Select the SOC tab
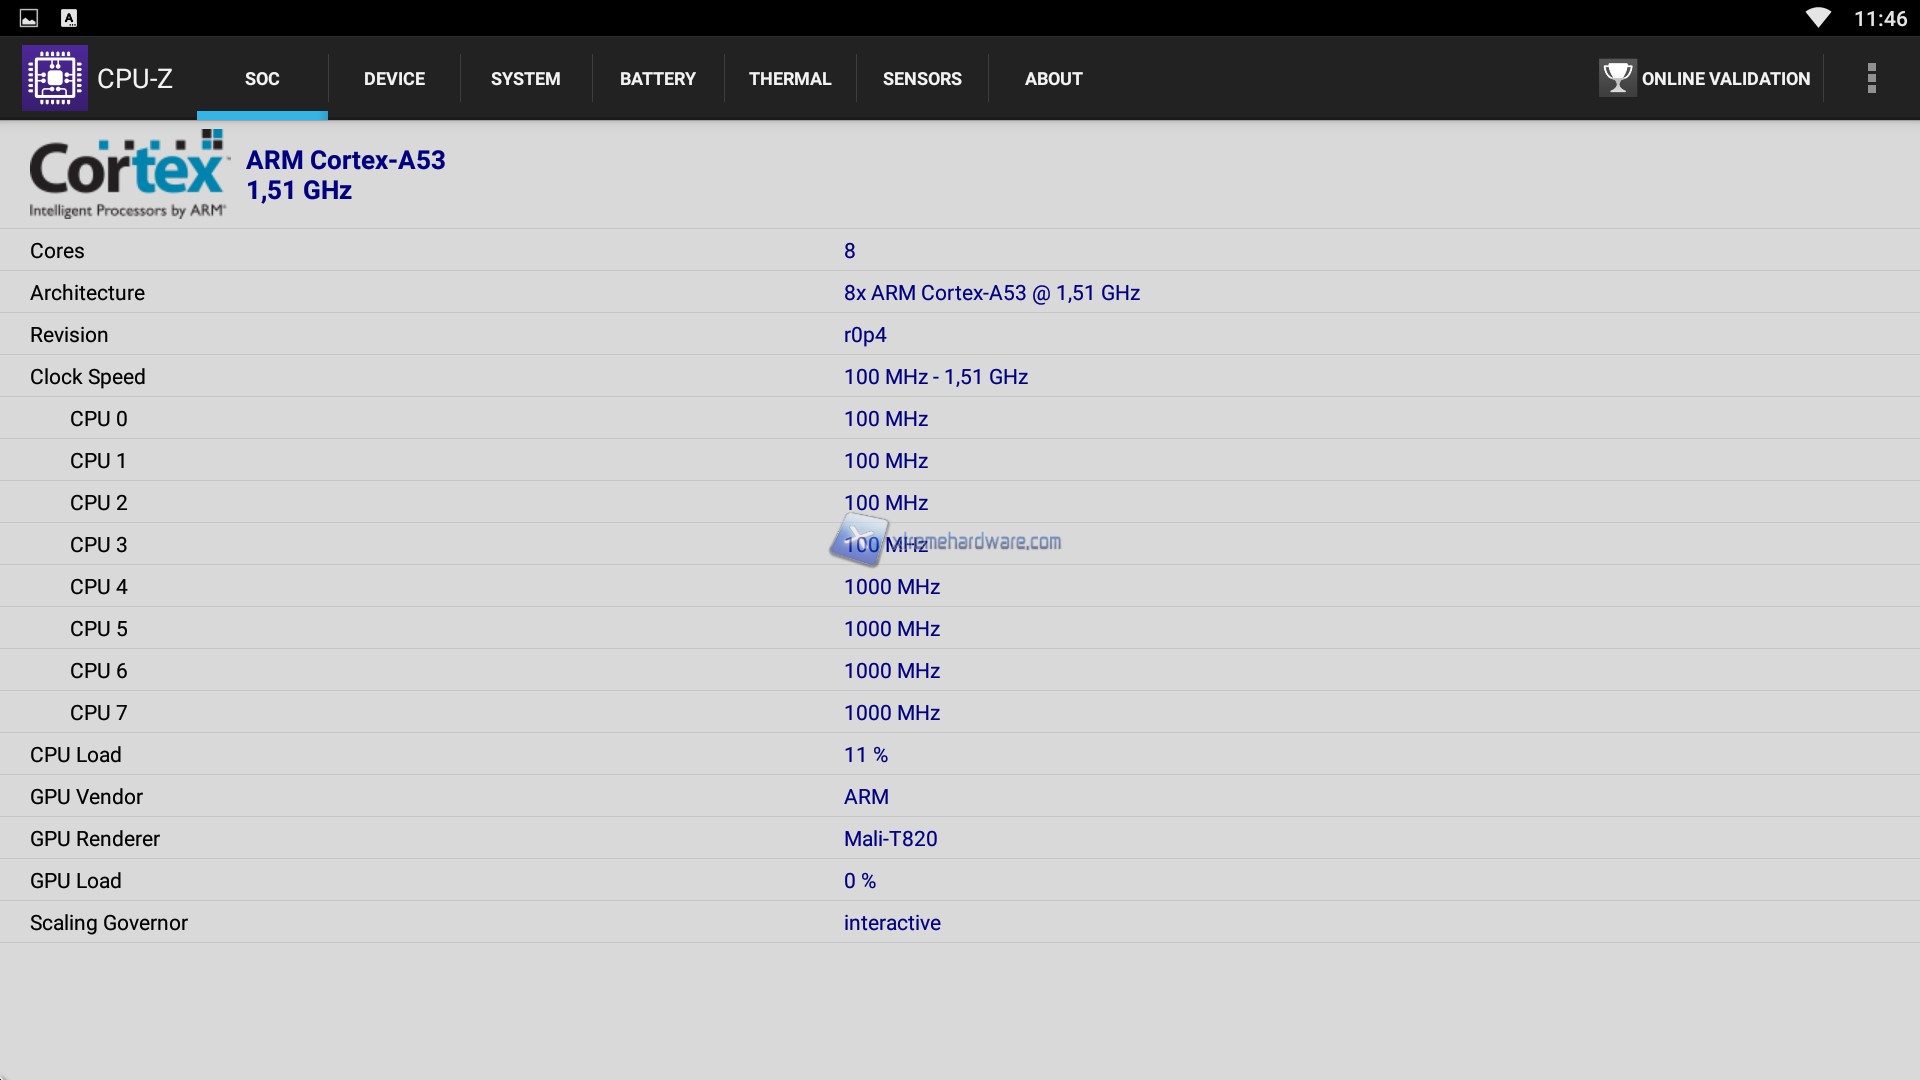Image resolution: width=1920 pixels, height=1080 pixels. [262, 79]
